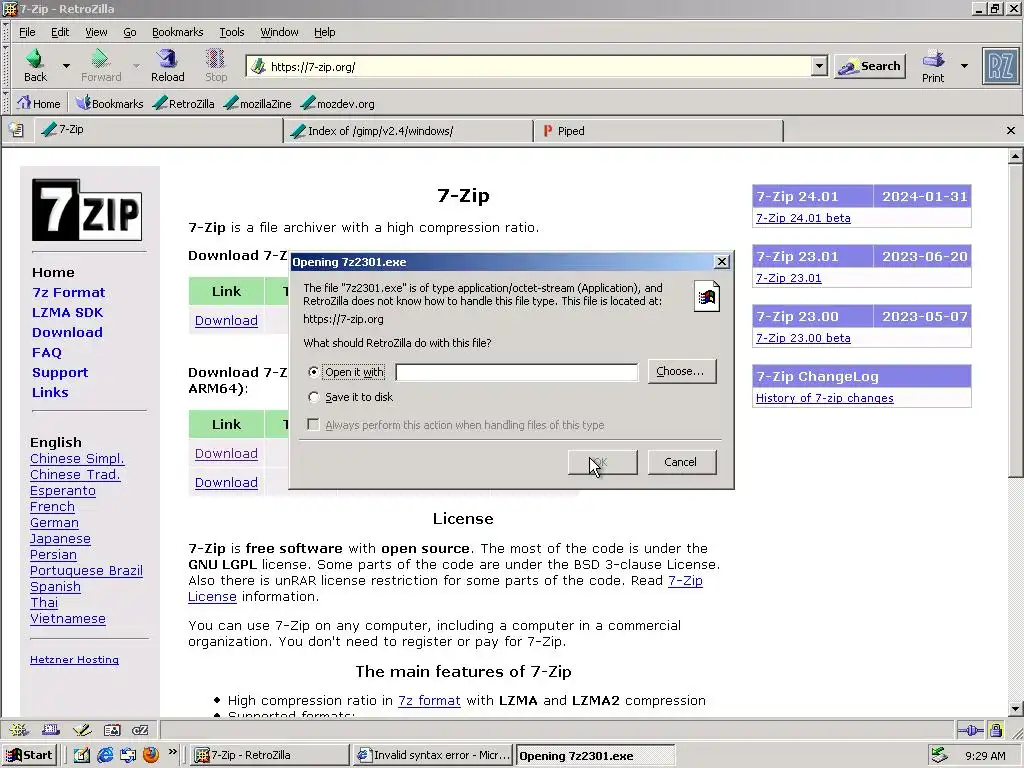Open the Window menu
The width and height of the screenshot is (1024, 768).
click(280, 32)
